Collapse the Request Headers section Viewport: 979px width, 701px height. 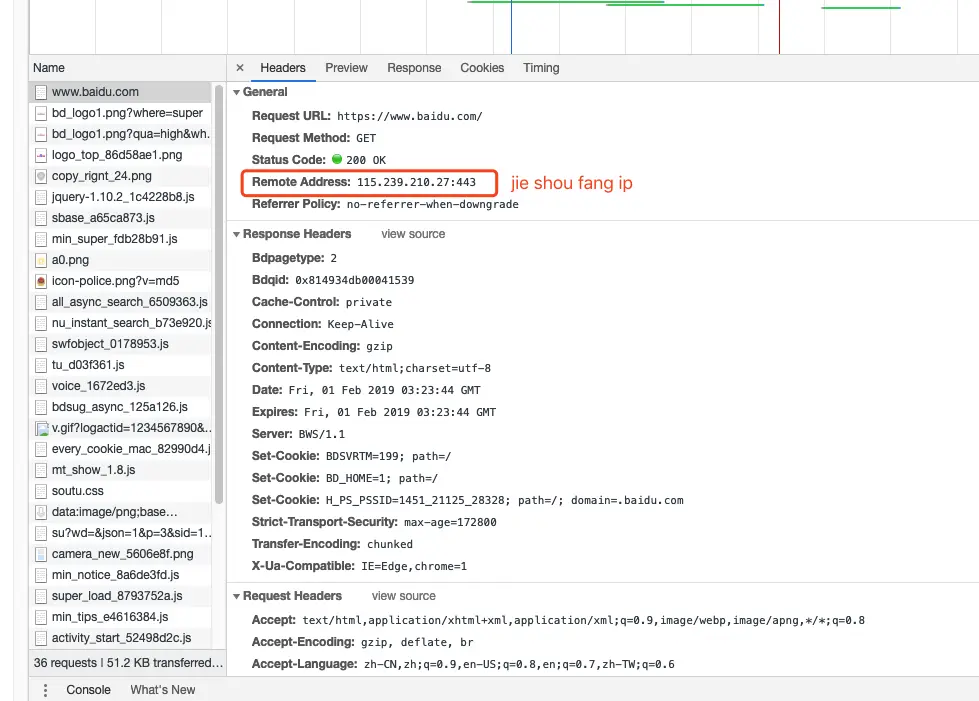pyautogui.click(x=237, y=596)
